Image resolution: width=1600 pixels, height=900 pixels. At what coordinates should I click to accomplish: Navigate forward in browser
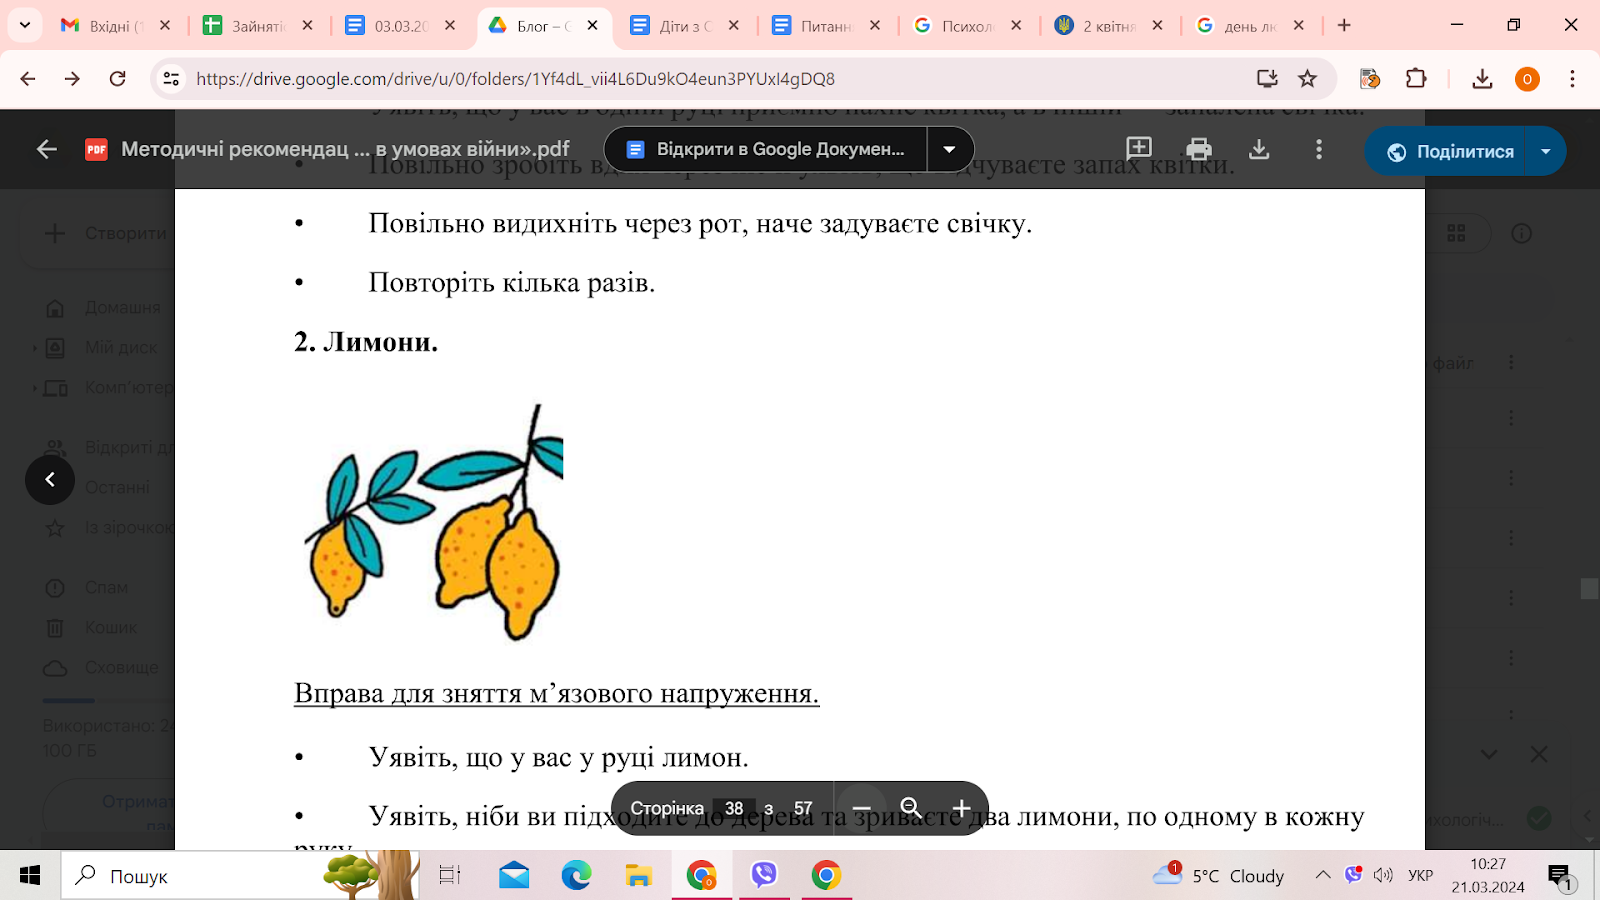72,78
